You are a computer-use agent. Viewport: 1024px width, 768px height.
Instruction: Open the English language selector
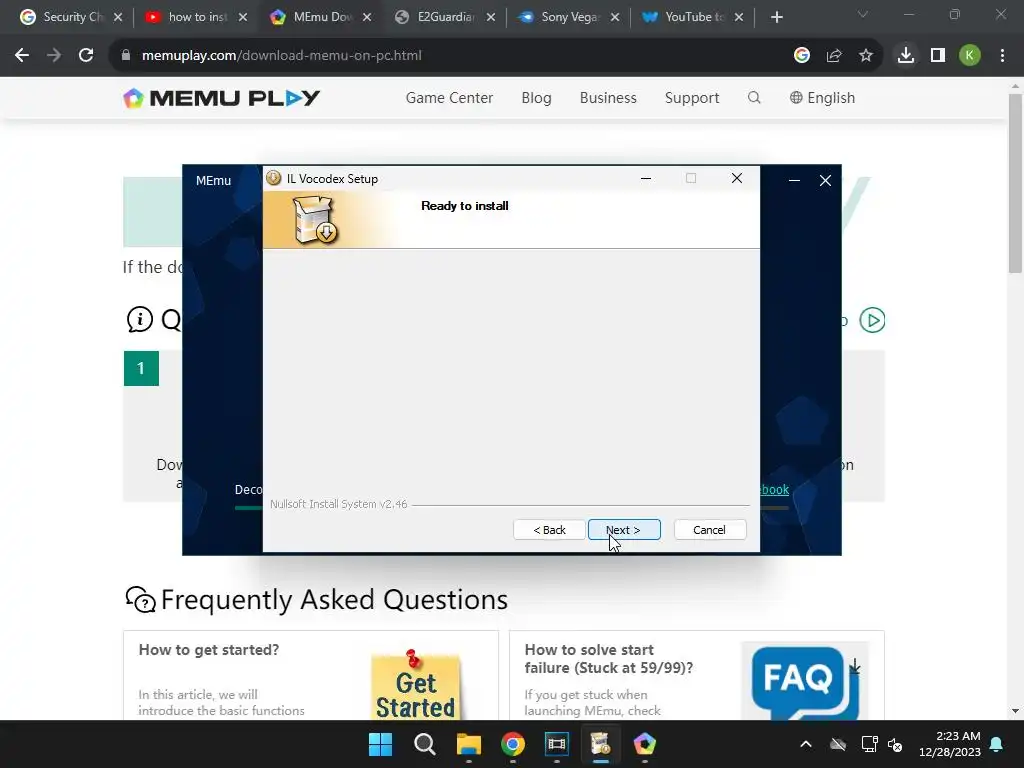coord(822,98)
